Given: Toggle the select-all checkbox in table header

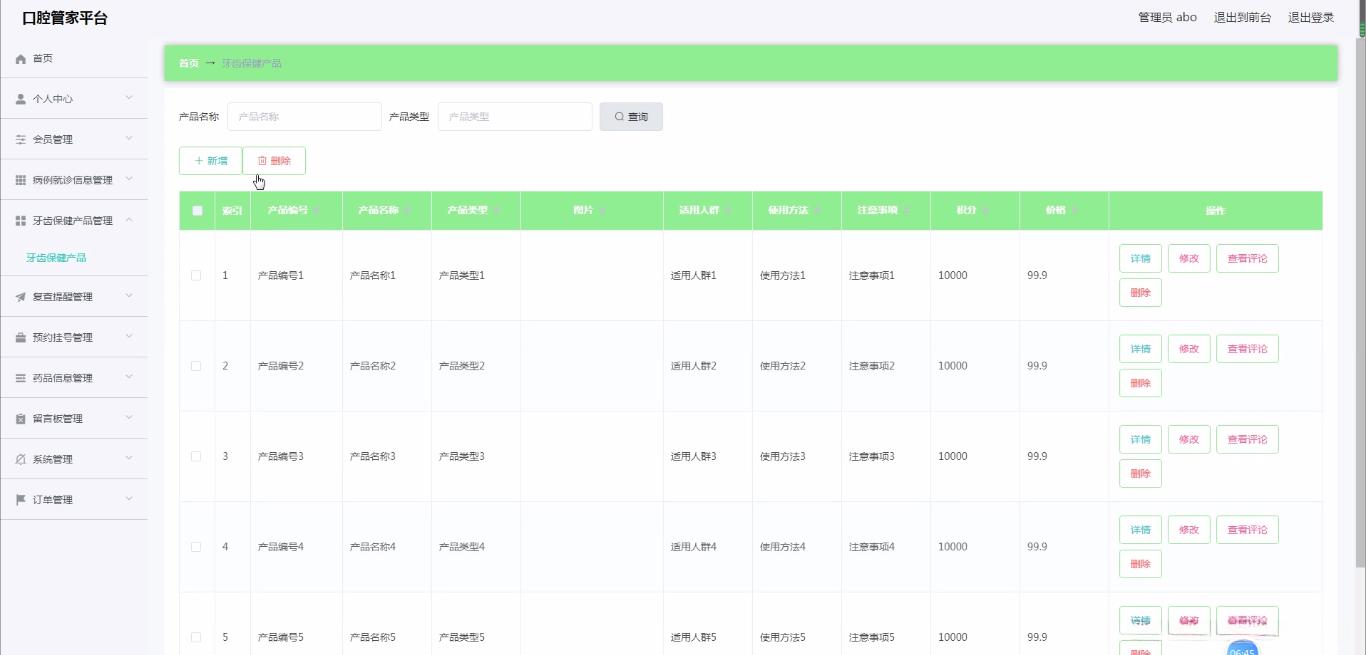Looking at the screenshot, I should (x=197, y=211).
